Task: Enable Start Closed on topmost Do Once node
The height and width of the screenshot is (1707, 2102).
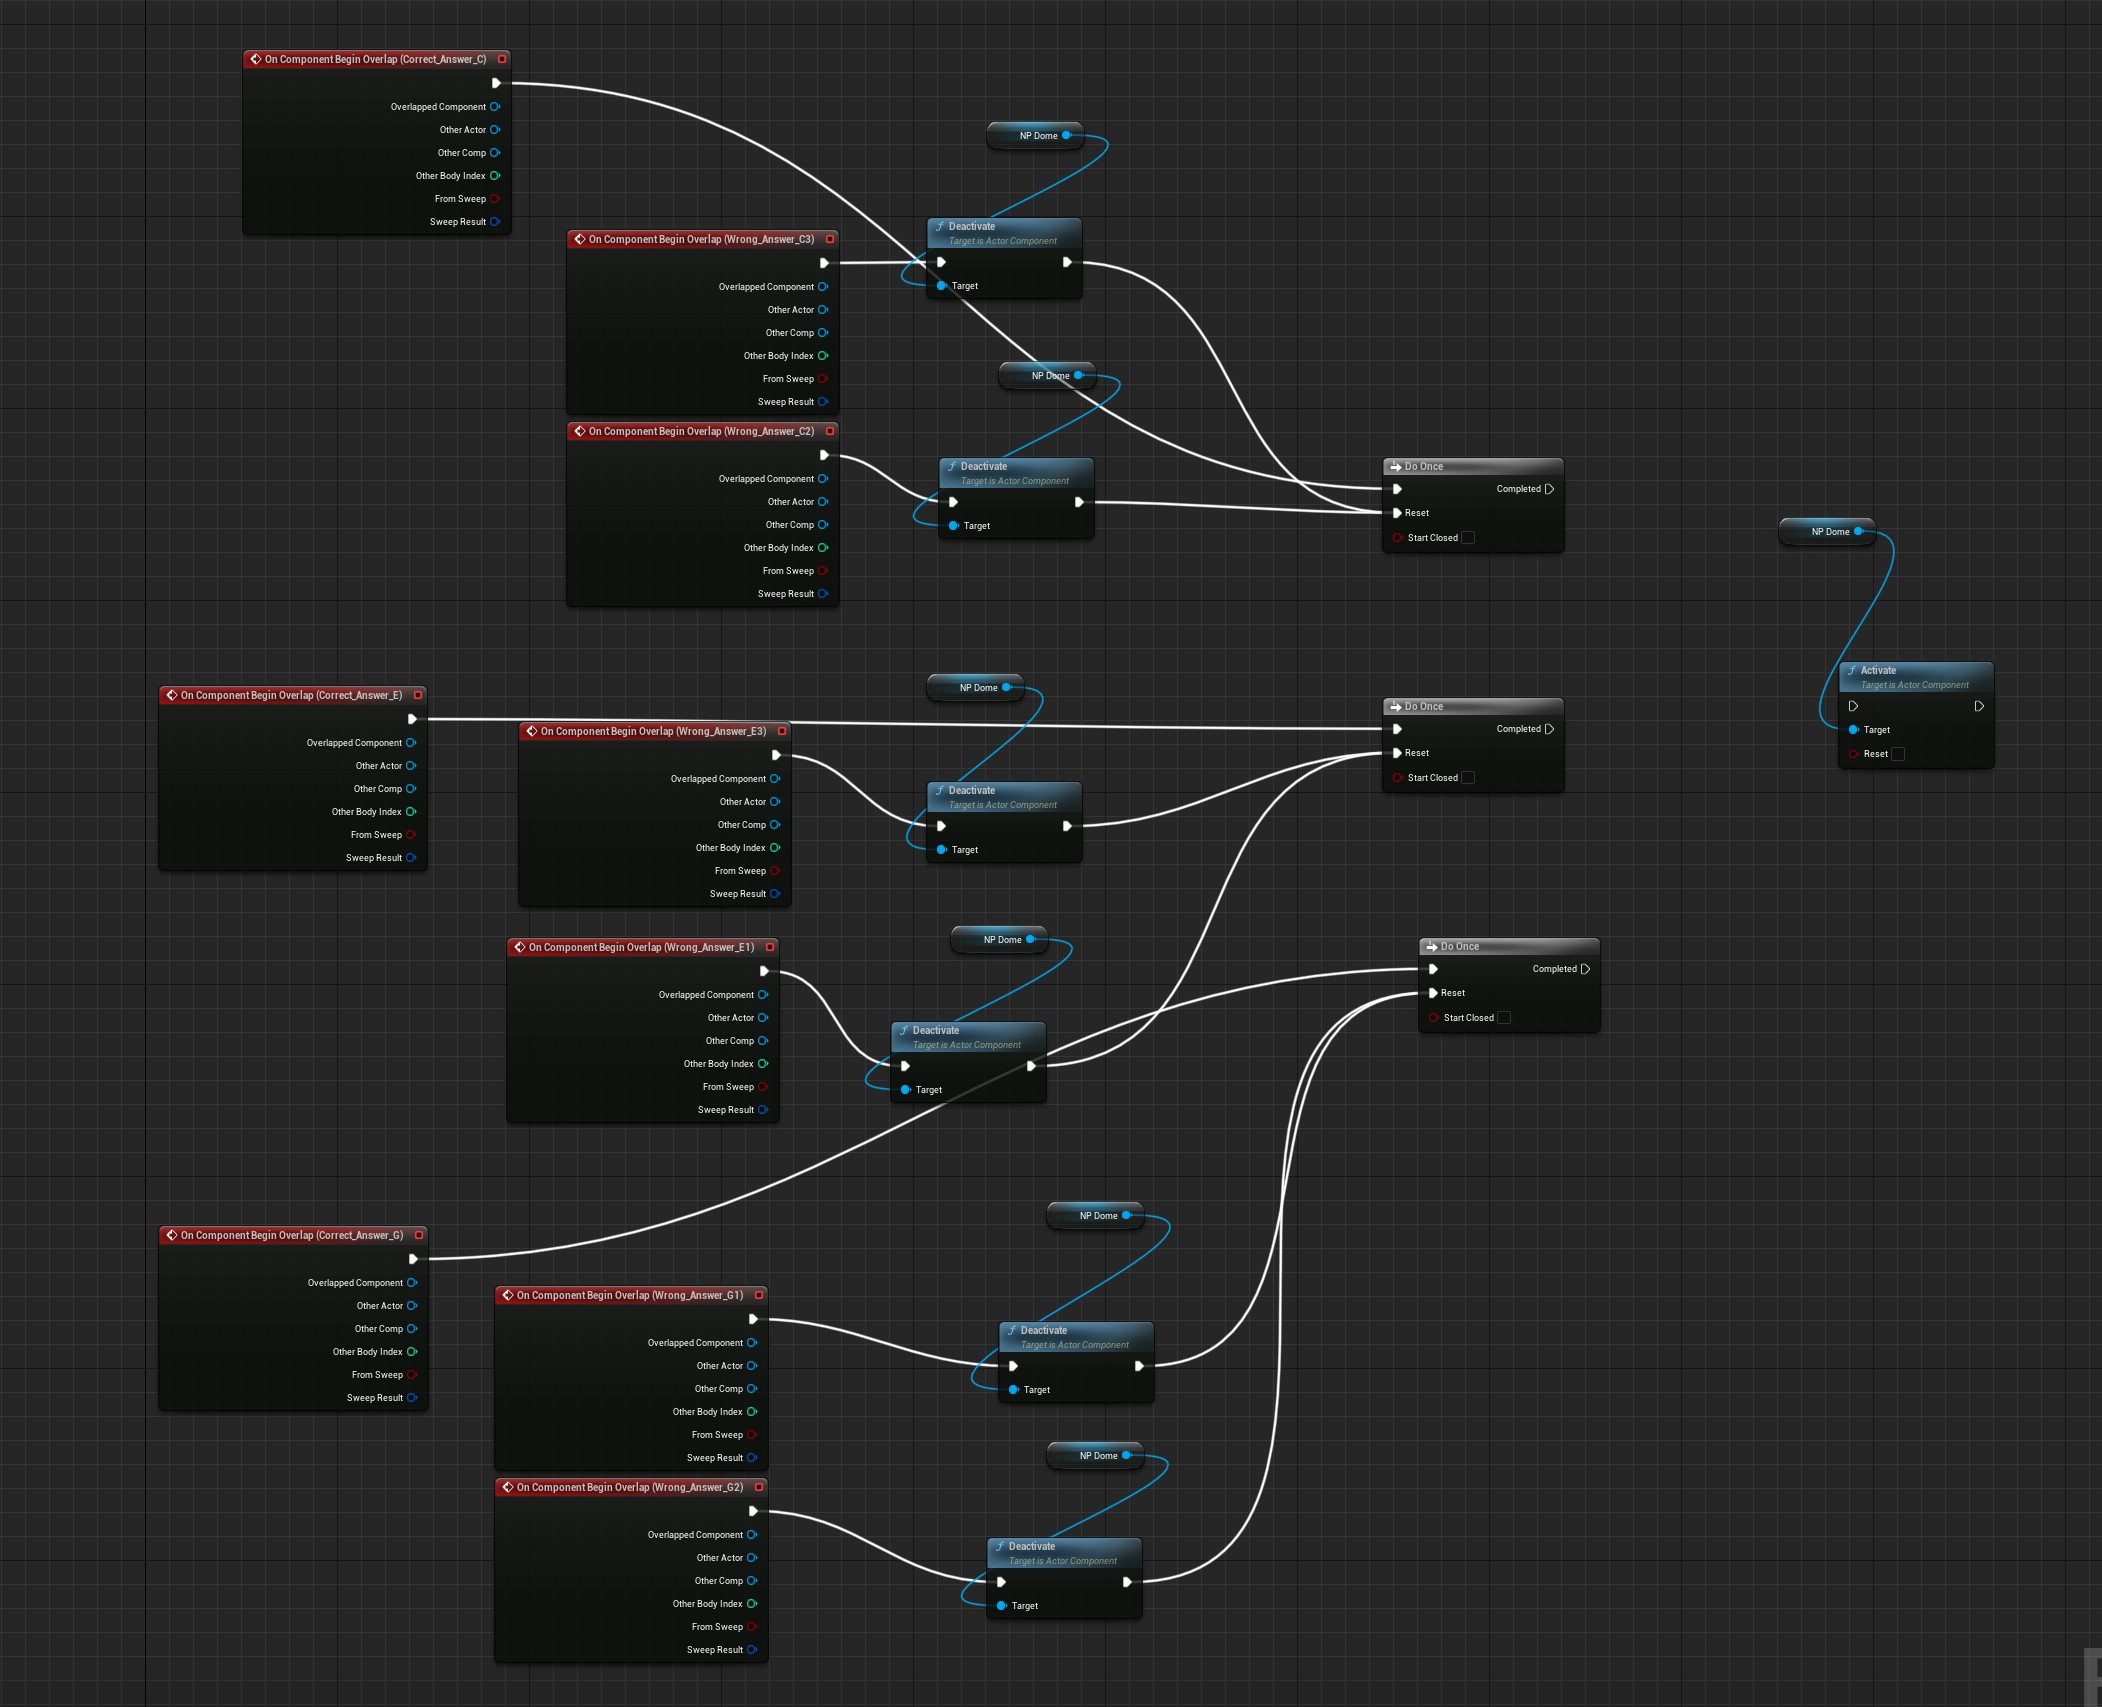Action: click(x=1468, y=538)
